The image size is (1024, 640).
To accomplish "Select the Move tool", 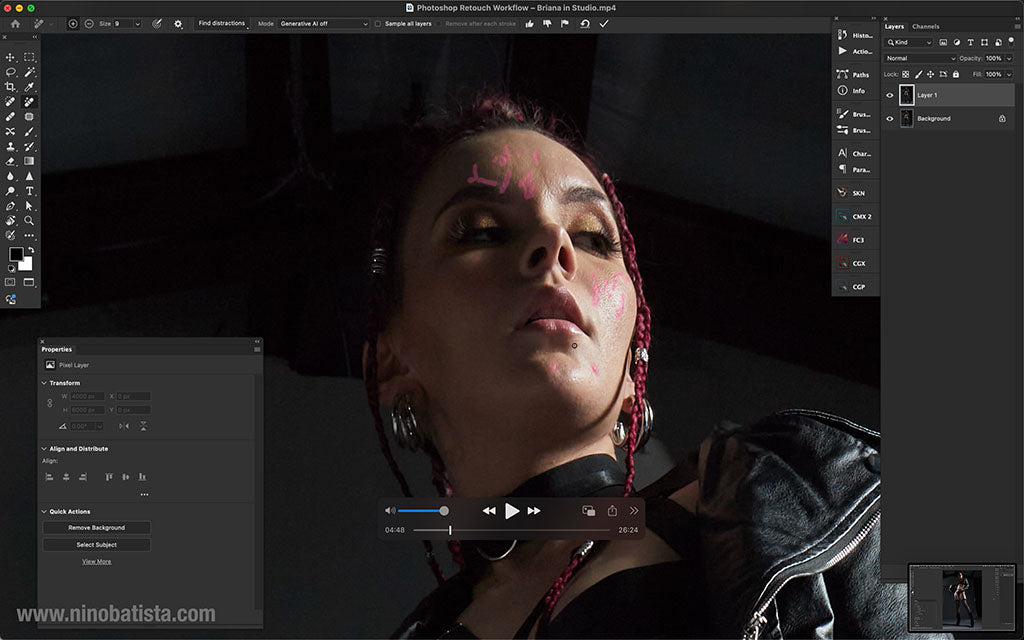I will coord(11,57).
